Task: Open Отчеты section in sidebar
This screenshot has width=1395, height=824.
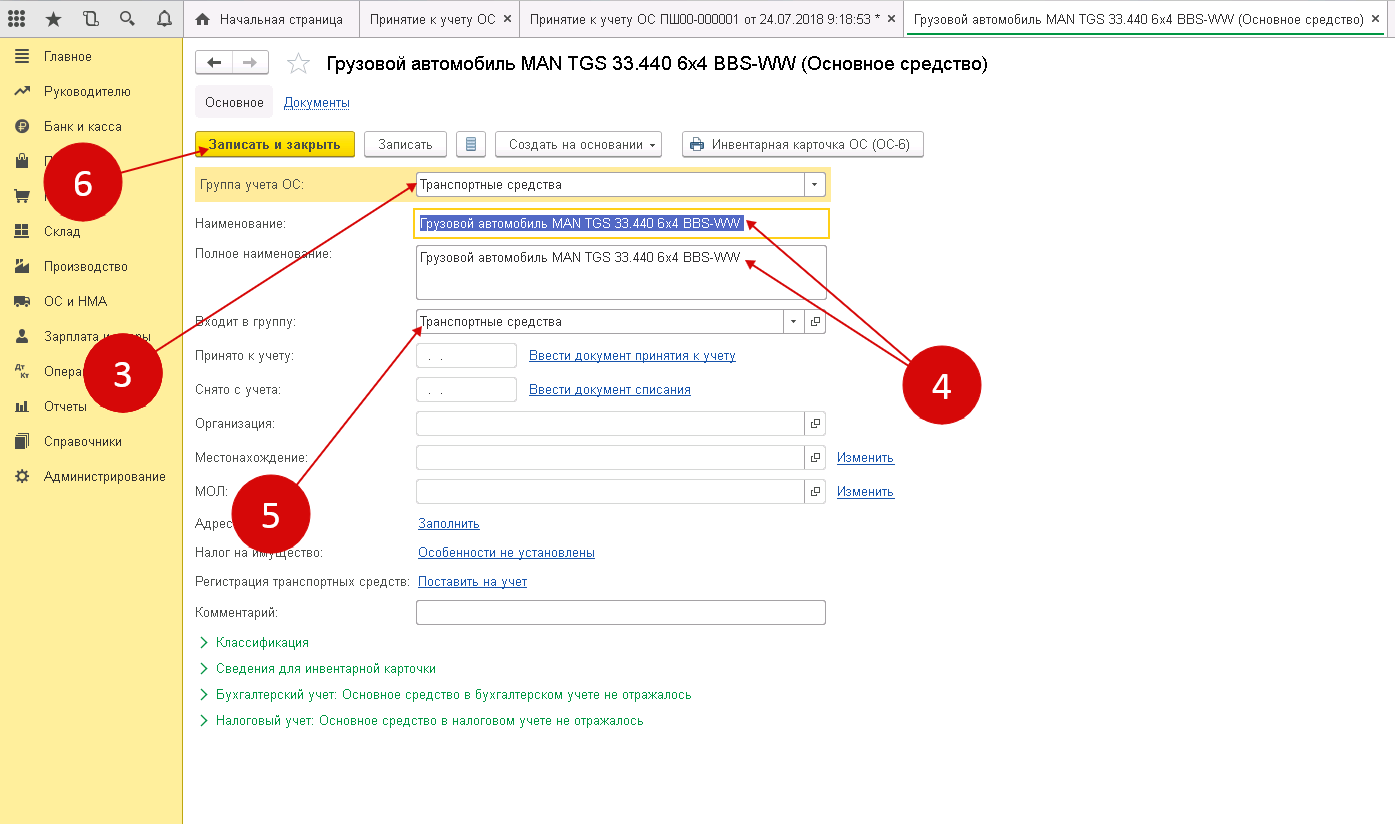Action: point(65,407)
